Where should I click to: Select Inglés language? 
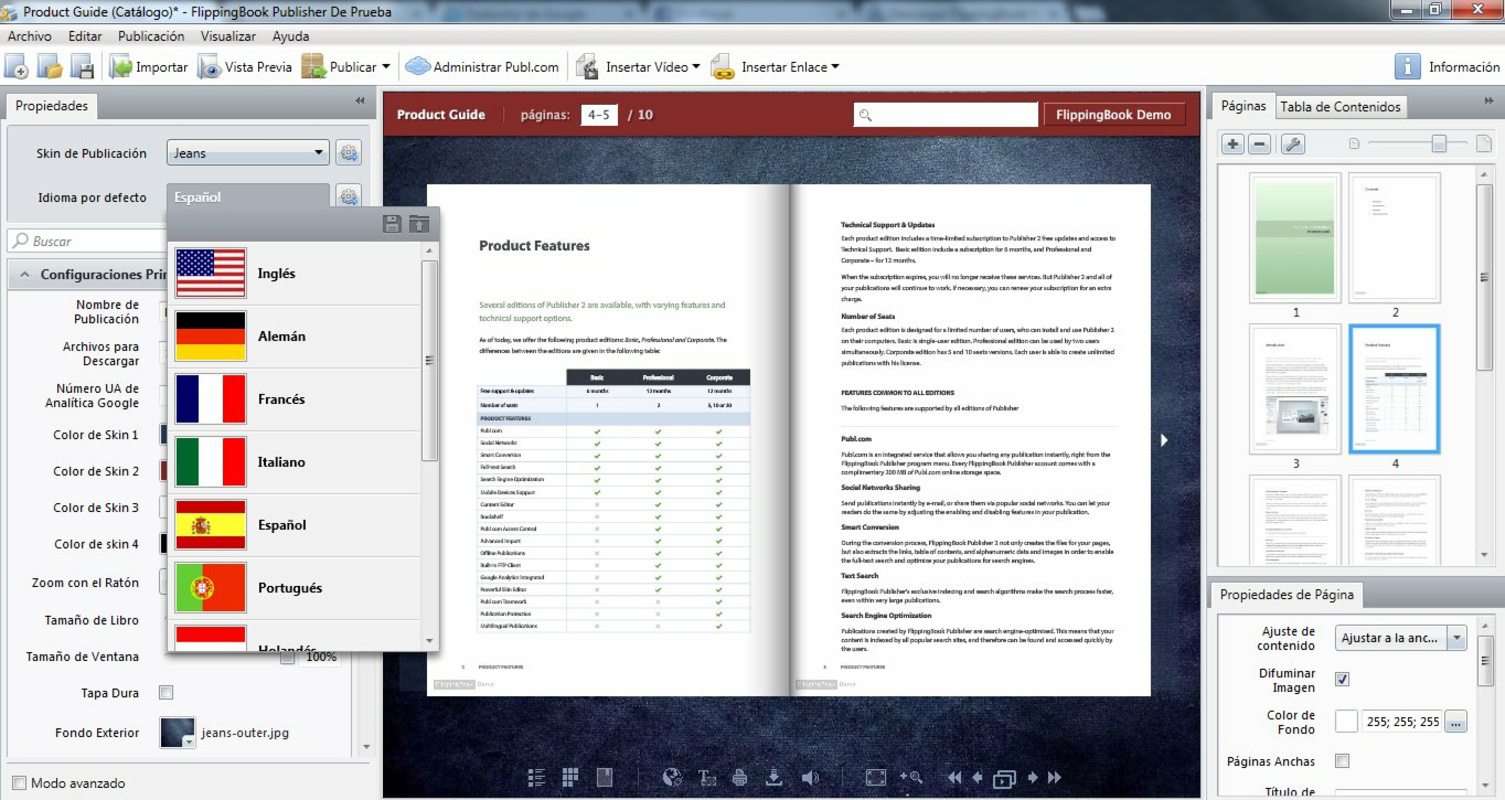pos(296,273)
